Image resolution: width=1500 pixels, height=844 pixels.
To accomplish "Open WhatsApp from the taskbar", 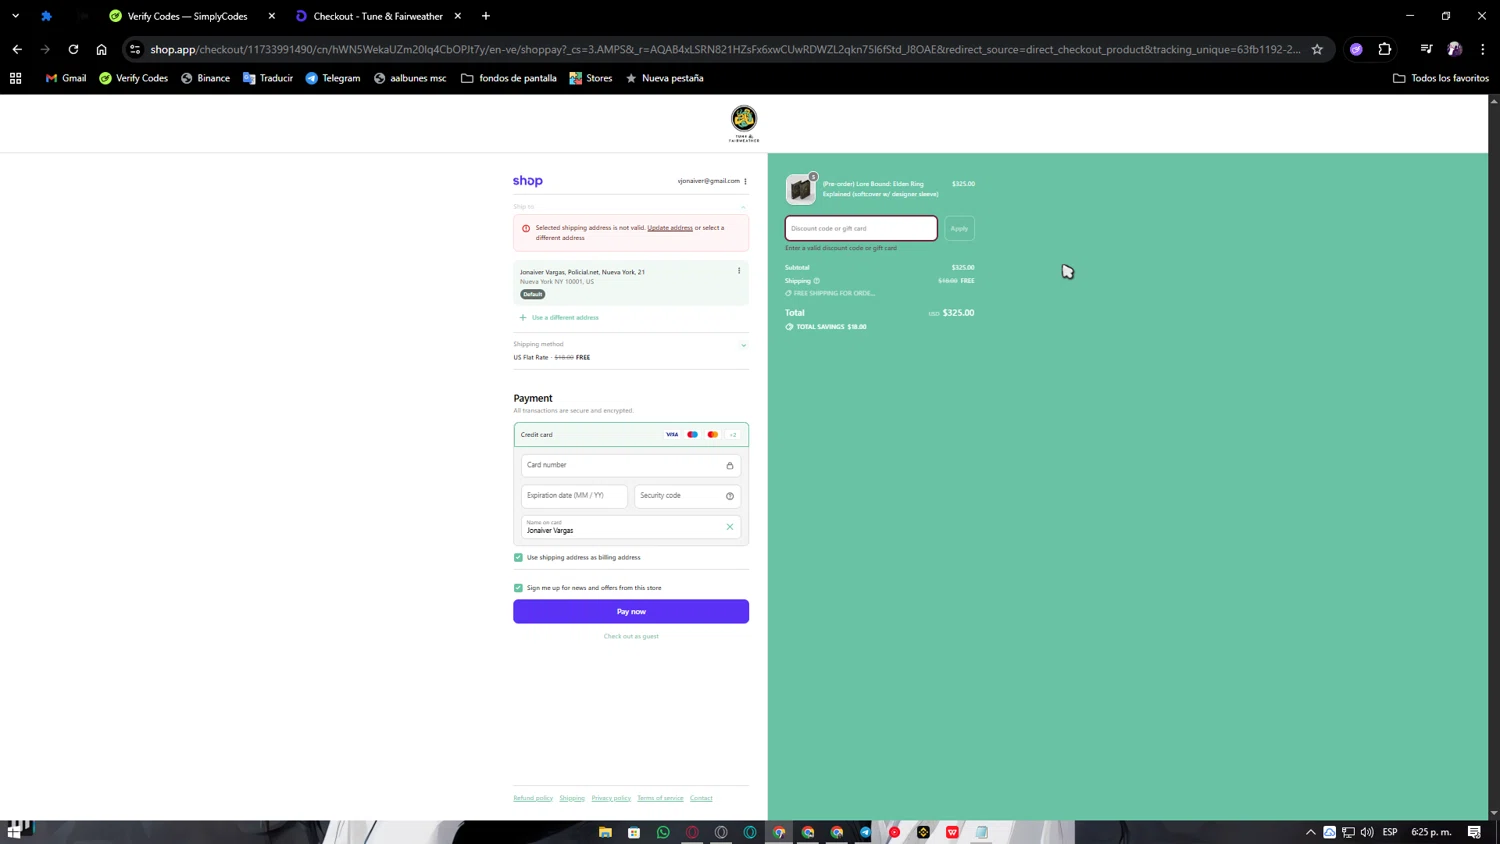I will (663, 832).
